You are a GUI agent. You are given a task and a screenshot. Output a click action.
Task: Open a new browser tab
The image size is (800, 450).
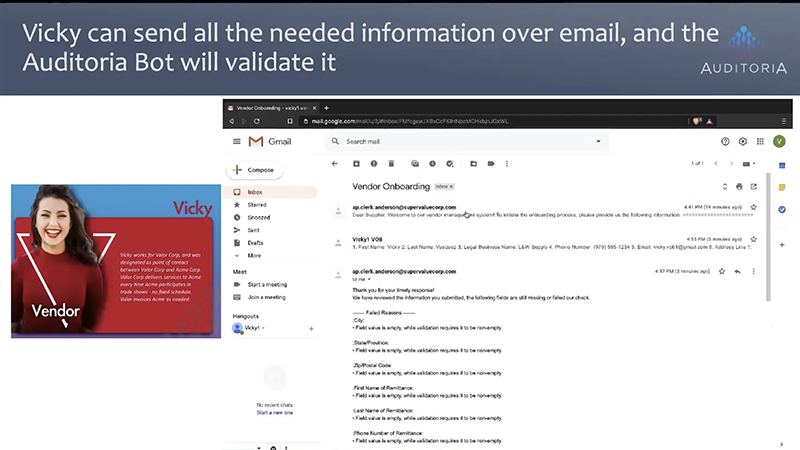pos(327,108)
